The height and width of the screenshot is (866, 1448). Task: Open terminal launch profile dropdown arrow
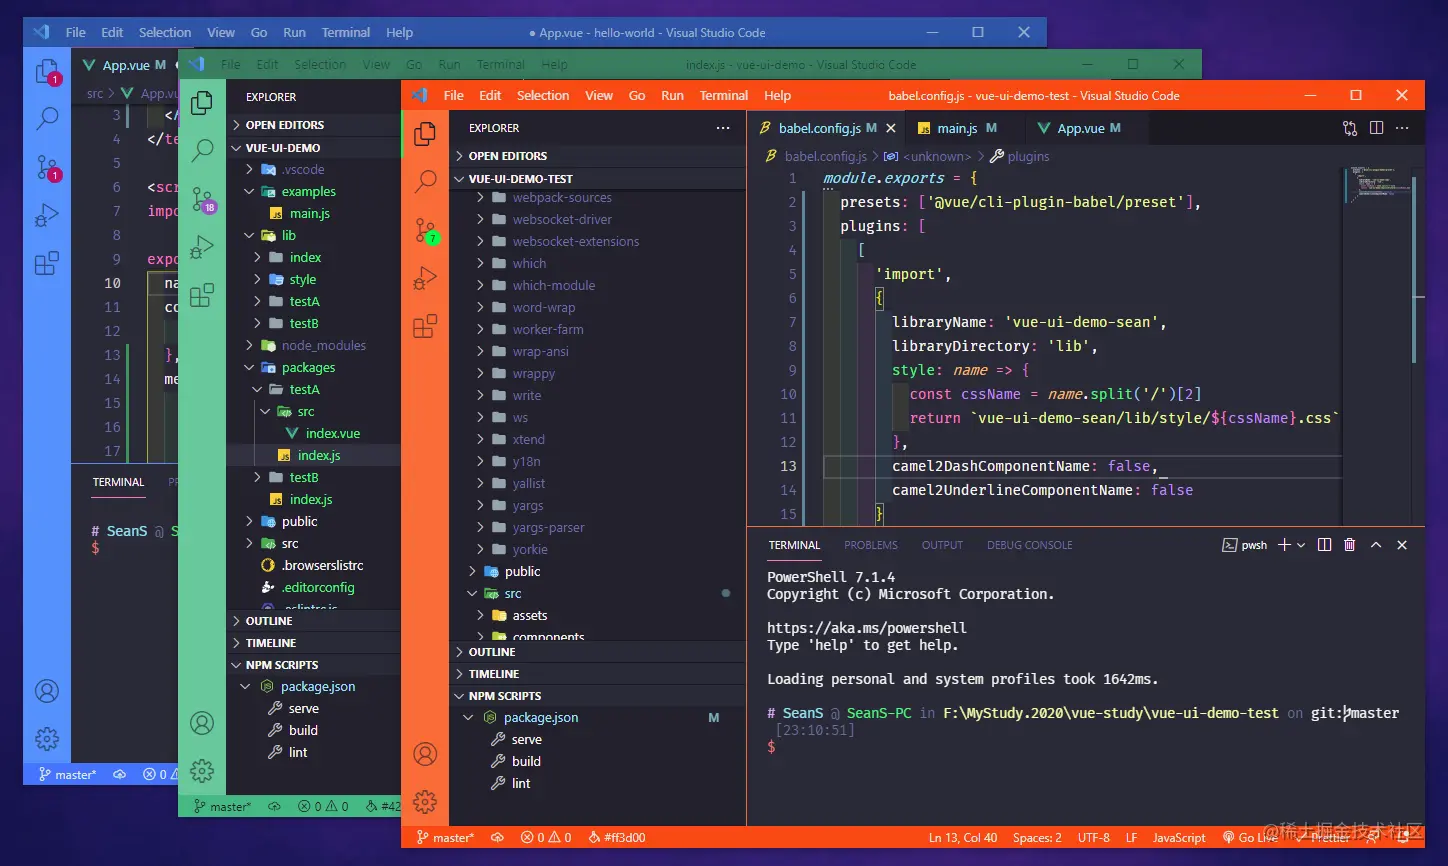pos(1301,545)
